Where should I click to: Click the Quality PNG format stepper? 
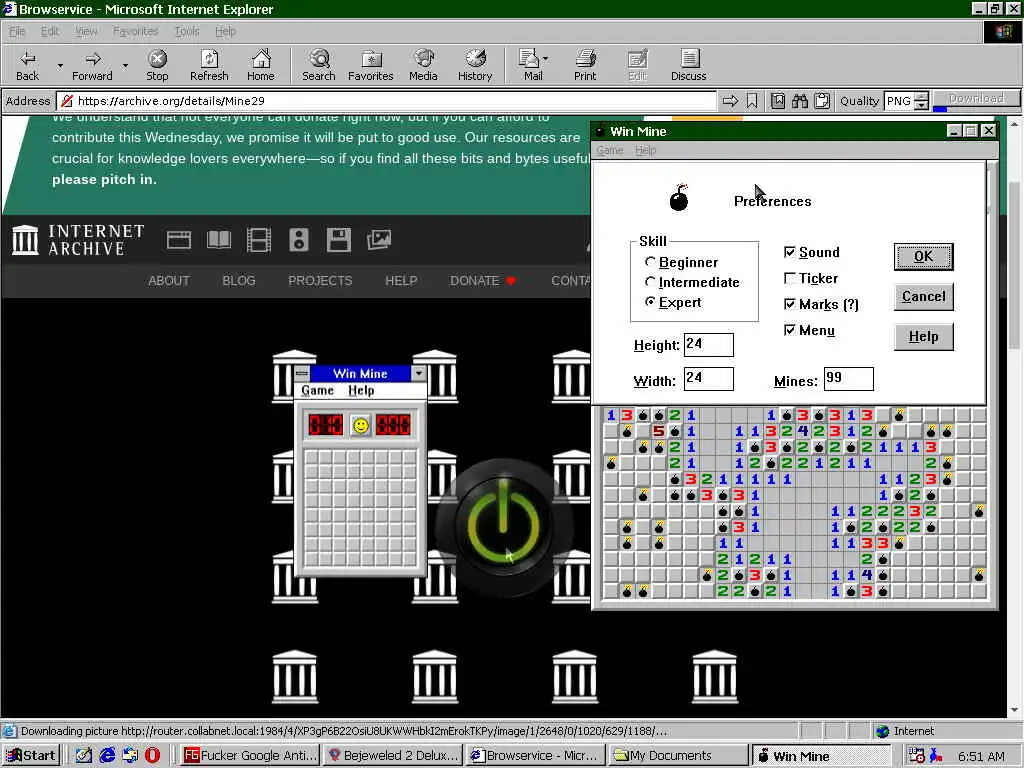921,101
